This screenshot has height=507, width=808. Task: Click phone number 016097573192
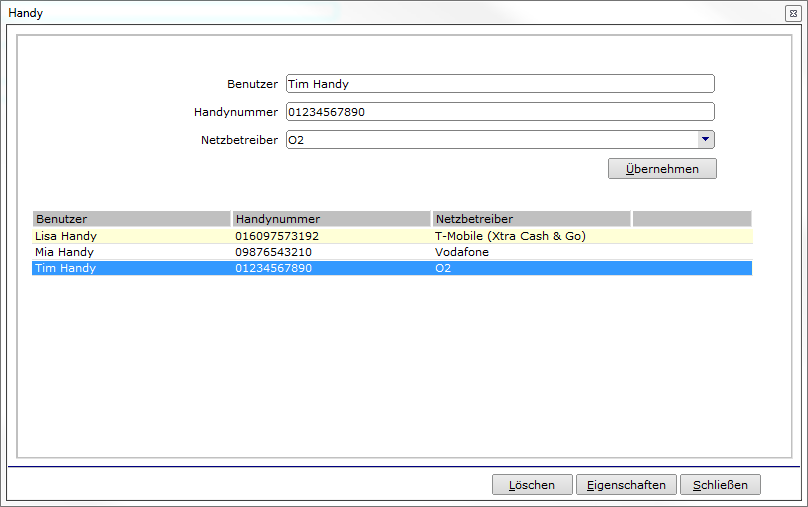tap(277, 236)
